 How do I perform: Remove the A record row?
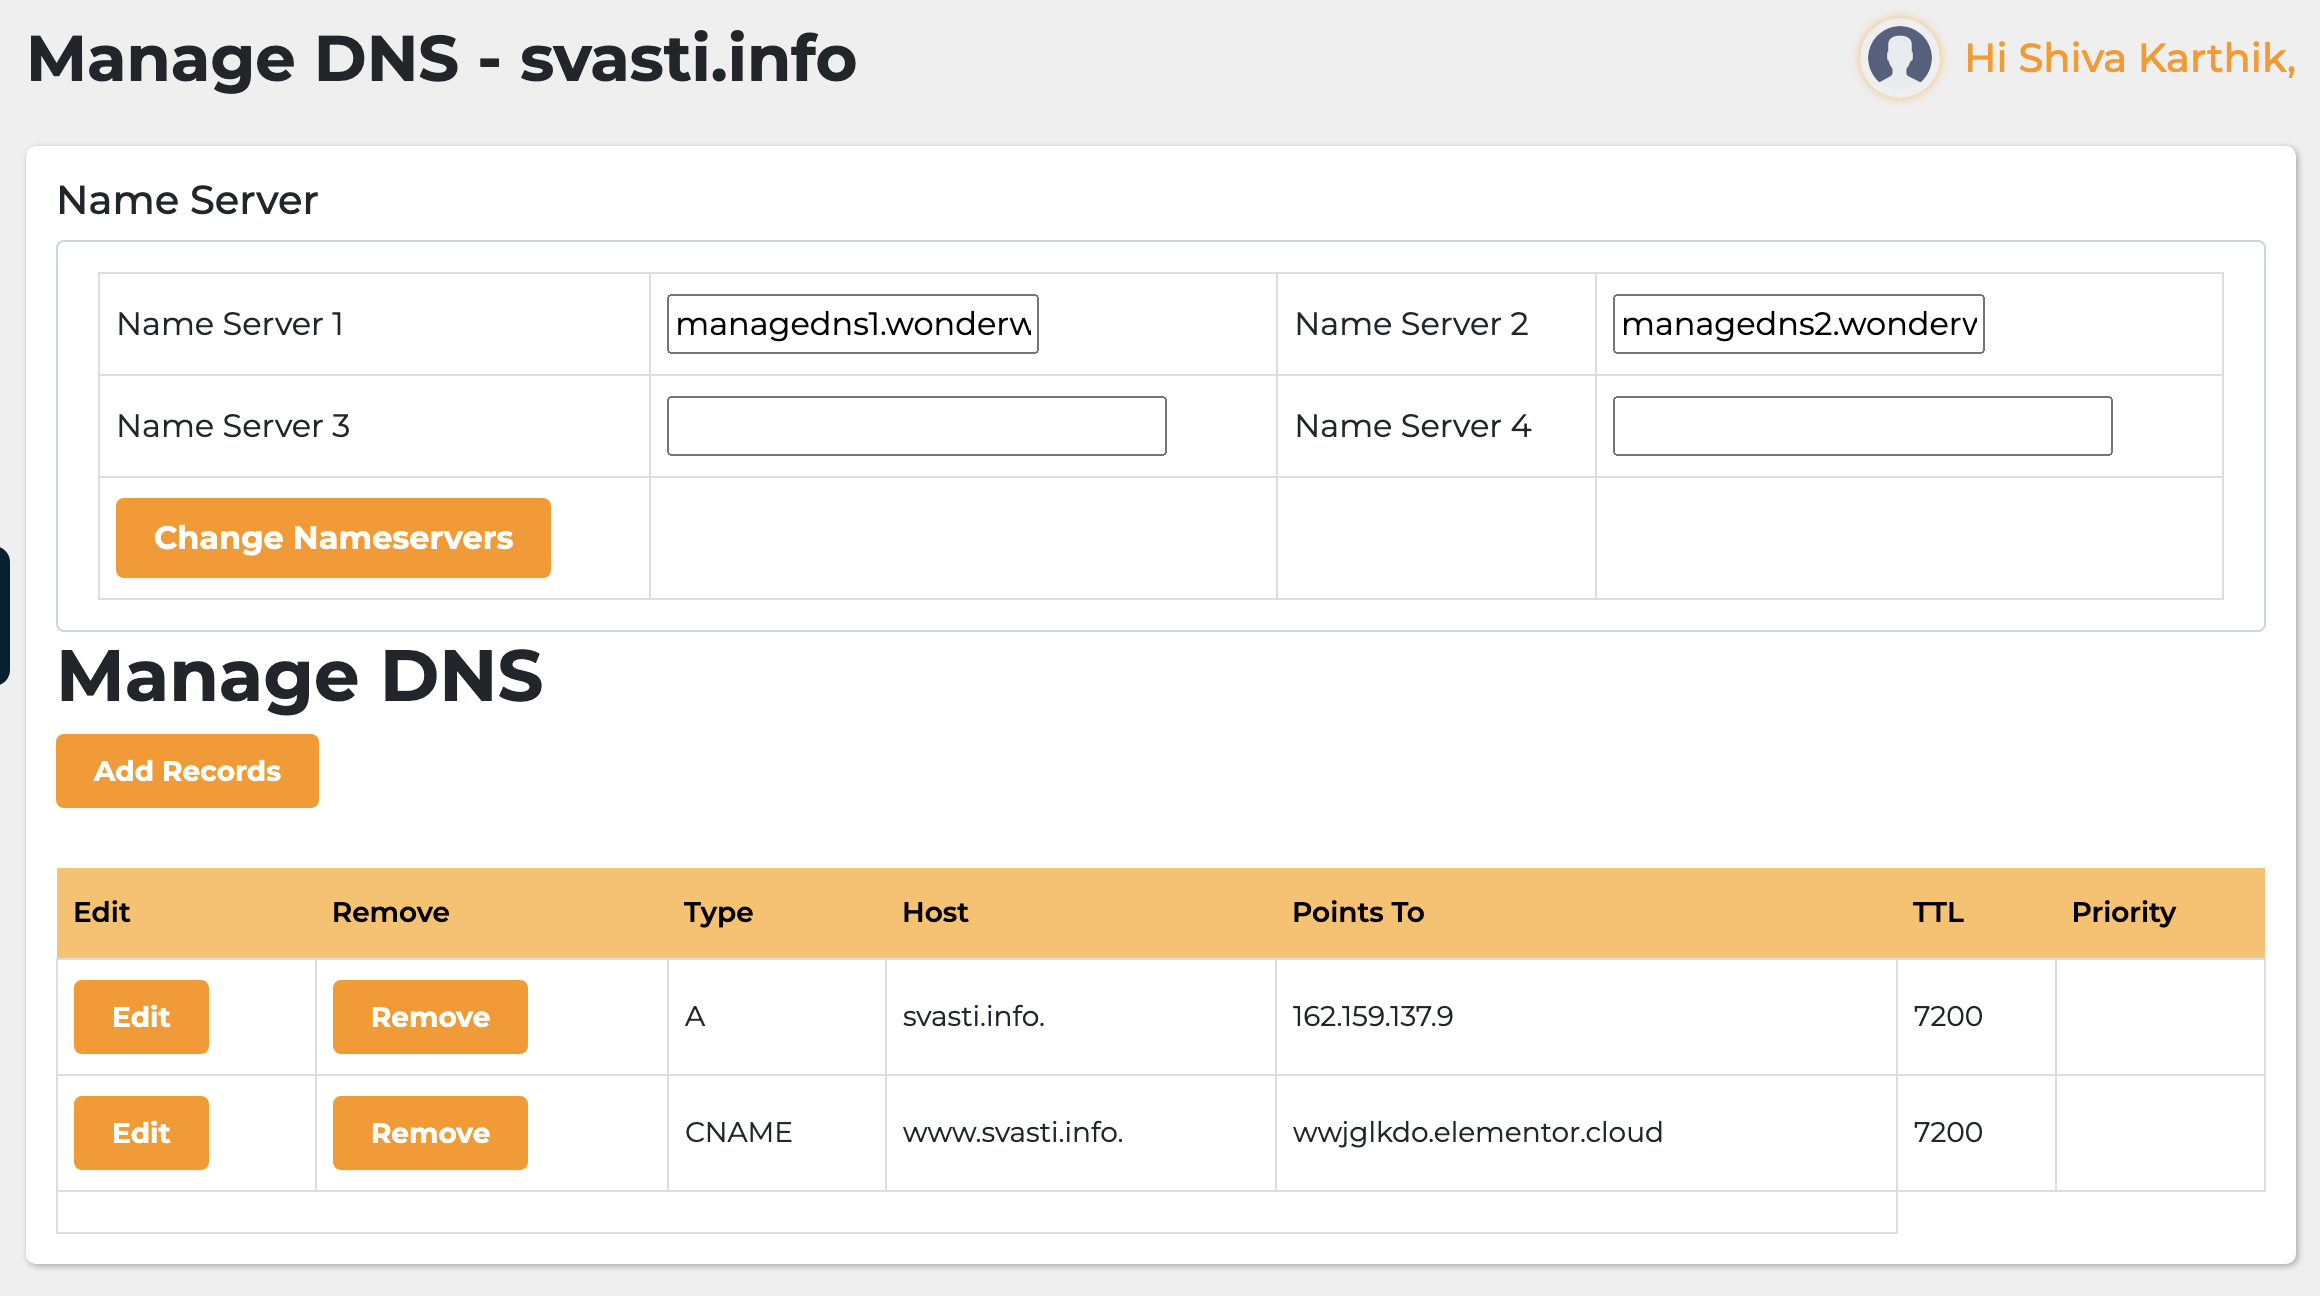point(430,1017)
